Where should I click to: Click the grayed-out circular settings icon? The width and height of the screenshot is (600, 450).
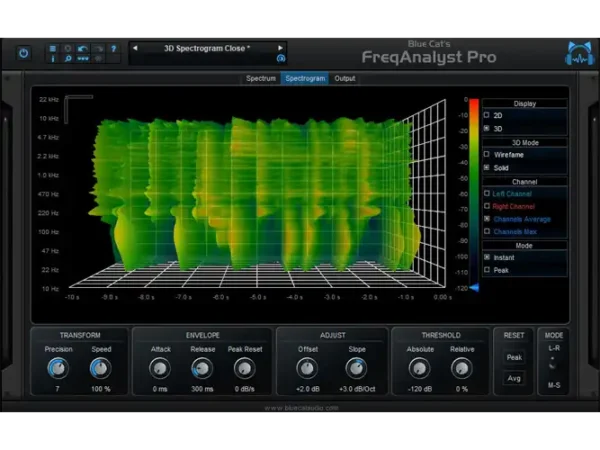(x=68, y=49)
